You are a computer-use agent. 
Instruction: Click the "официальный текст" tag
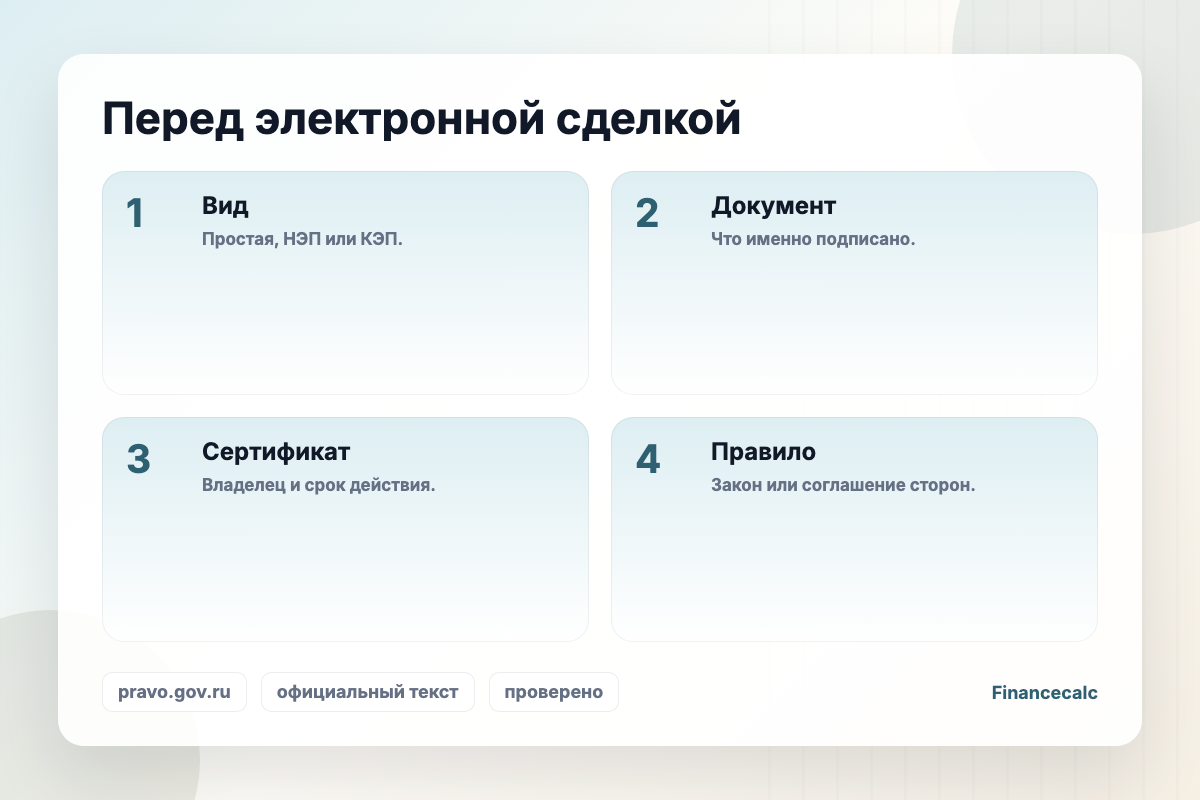[x=368, y=692]
